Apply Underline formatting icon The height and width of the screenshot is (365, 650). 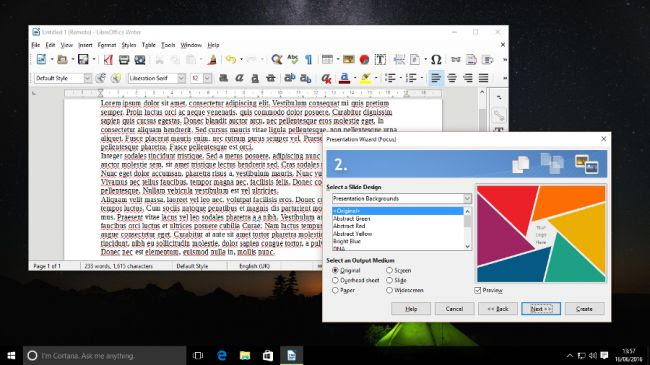point(255,78)
